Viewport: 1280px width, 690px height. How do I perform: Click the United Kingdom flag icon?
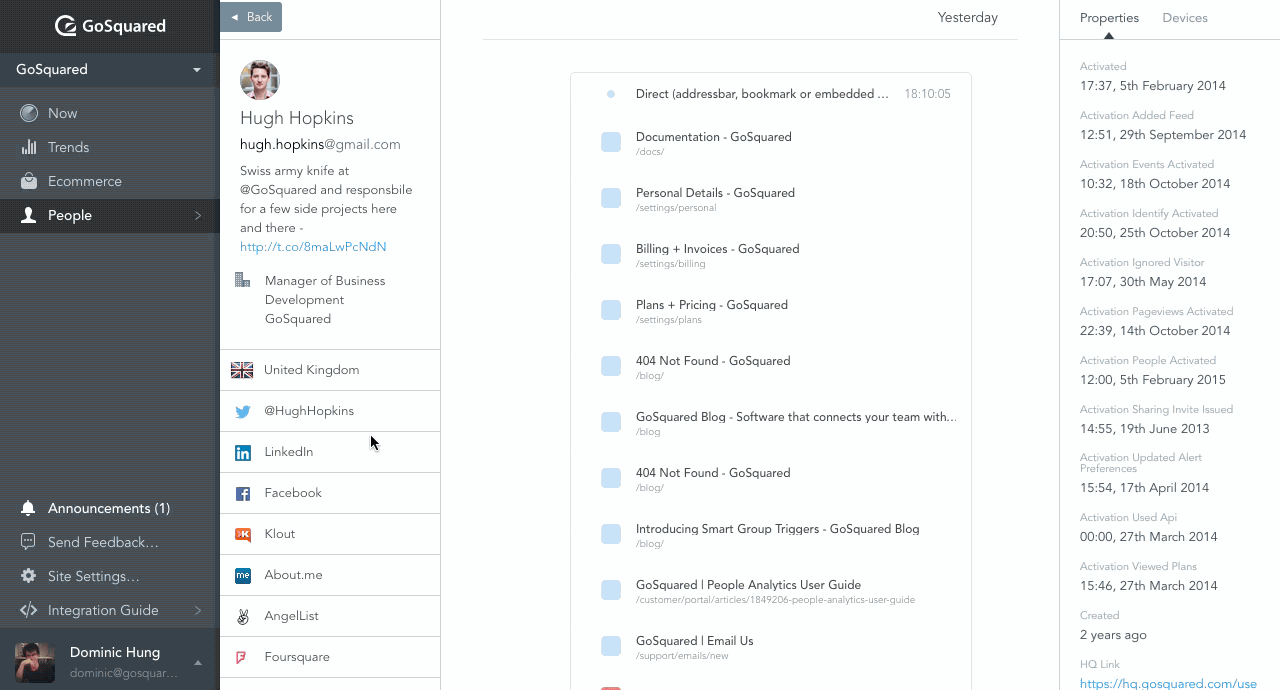[242, 370]
